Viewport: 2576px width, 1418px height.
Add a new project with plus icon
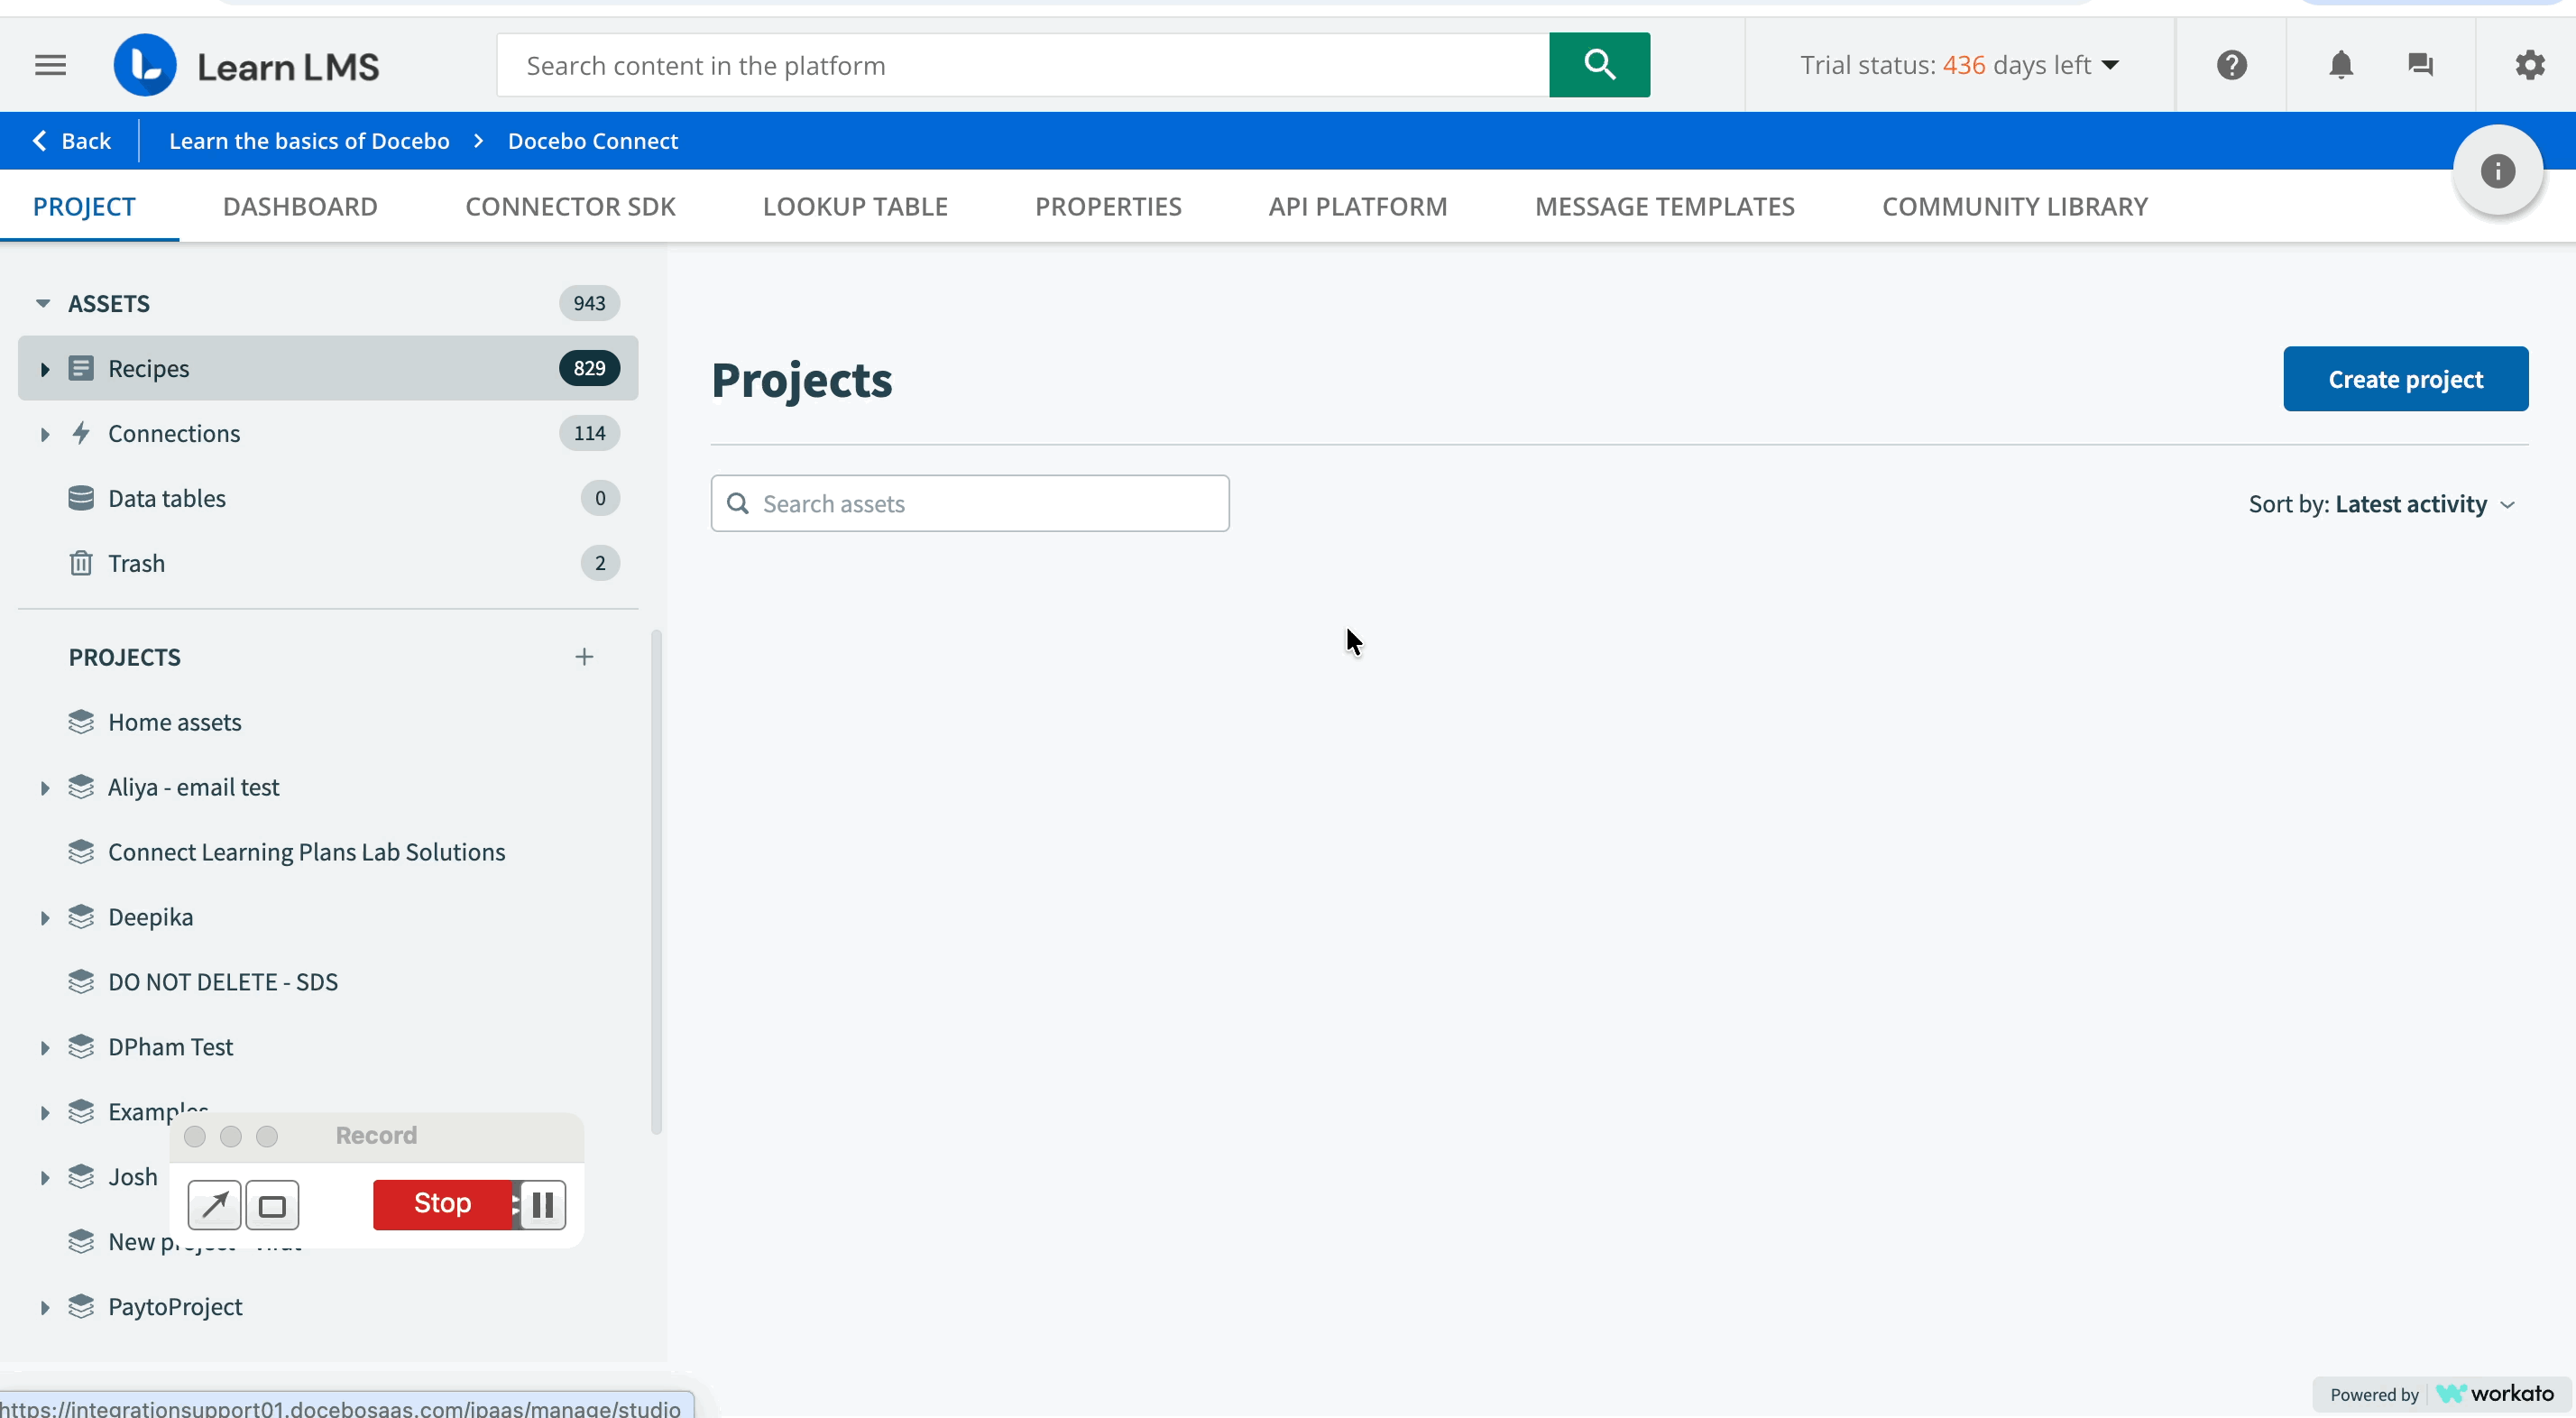[584, 657]
